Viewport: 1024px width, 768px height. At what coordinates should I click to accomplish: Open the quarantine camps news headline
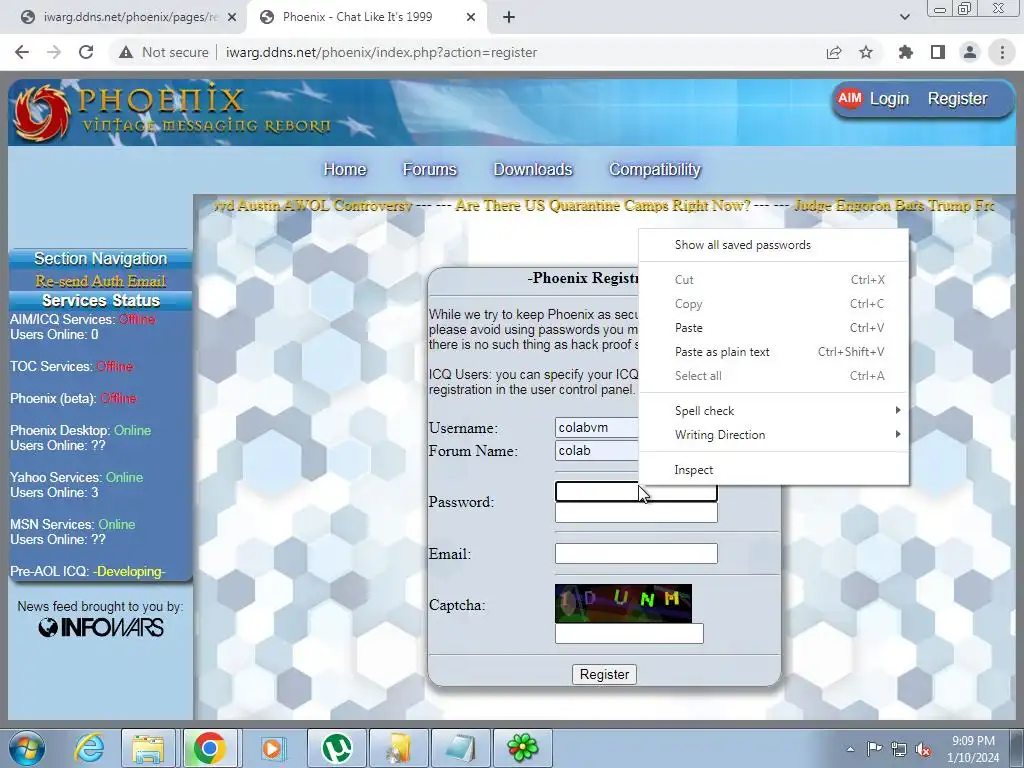pyautogui.click(x=603, y=206)
